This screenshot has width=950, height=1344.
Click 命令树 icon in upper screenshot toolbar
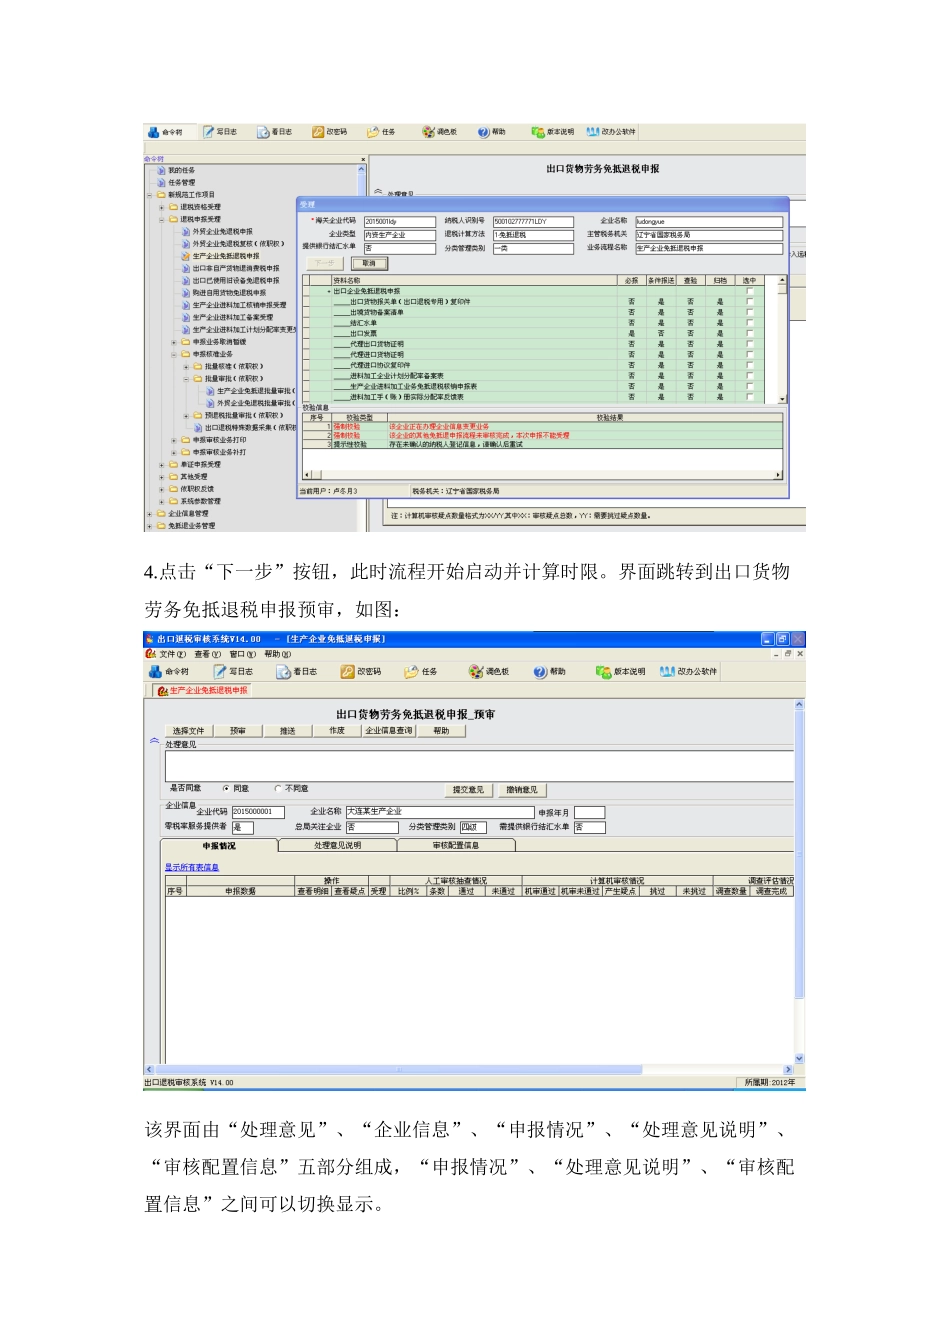pos(153,132)
